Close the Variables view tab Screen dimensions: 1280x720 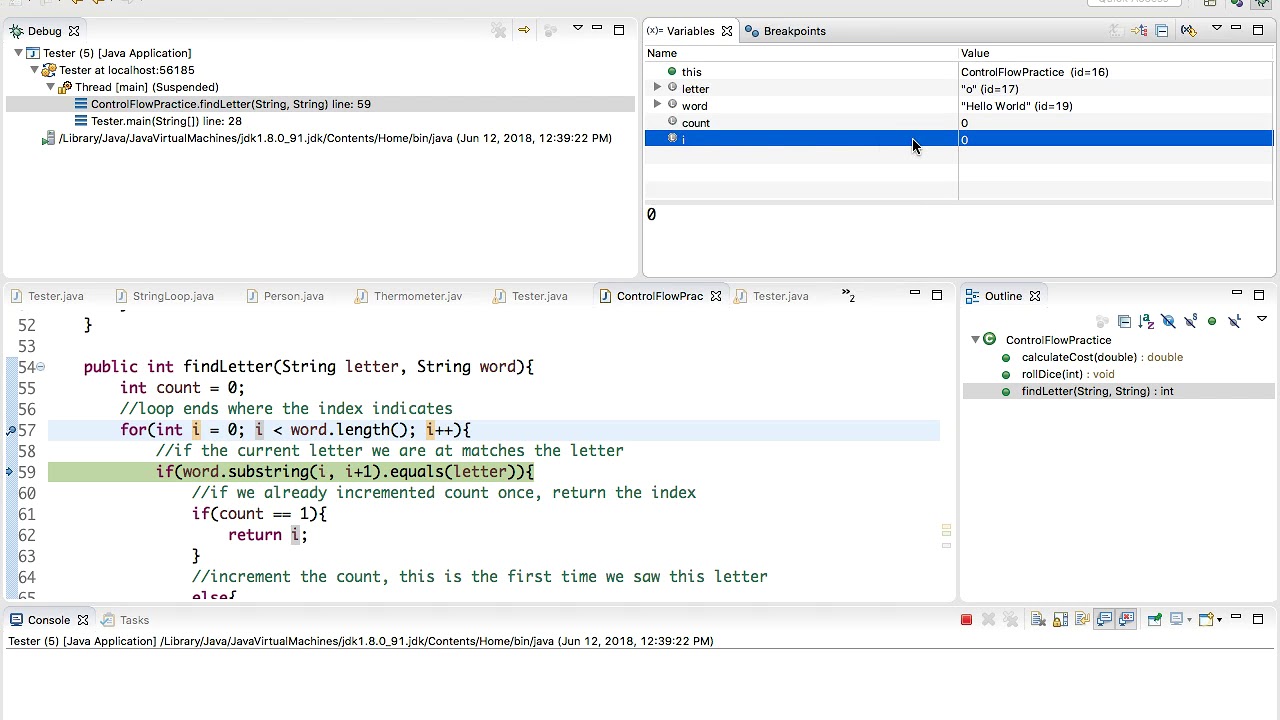pyautogui.click(x=727, y=31)
